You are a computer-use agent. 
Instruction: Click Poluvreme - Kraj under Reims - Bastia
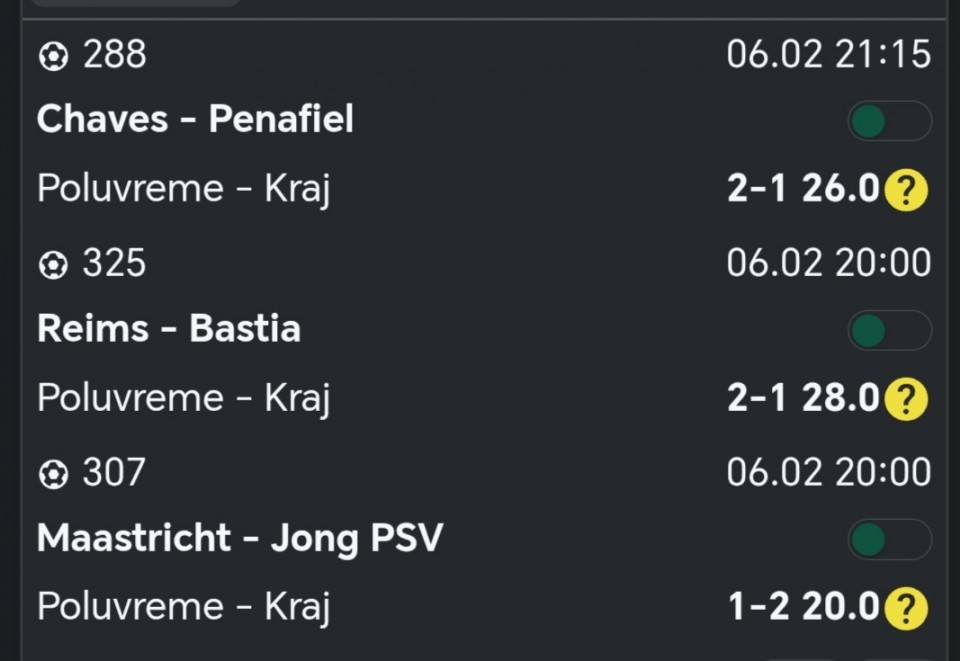click(x=183, y=398)
